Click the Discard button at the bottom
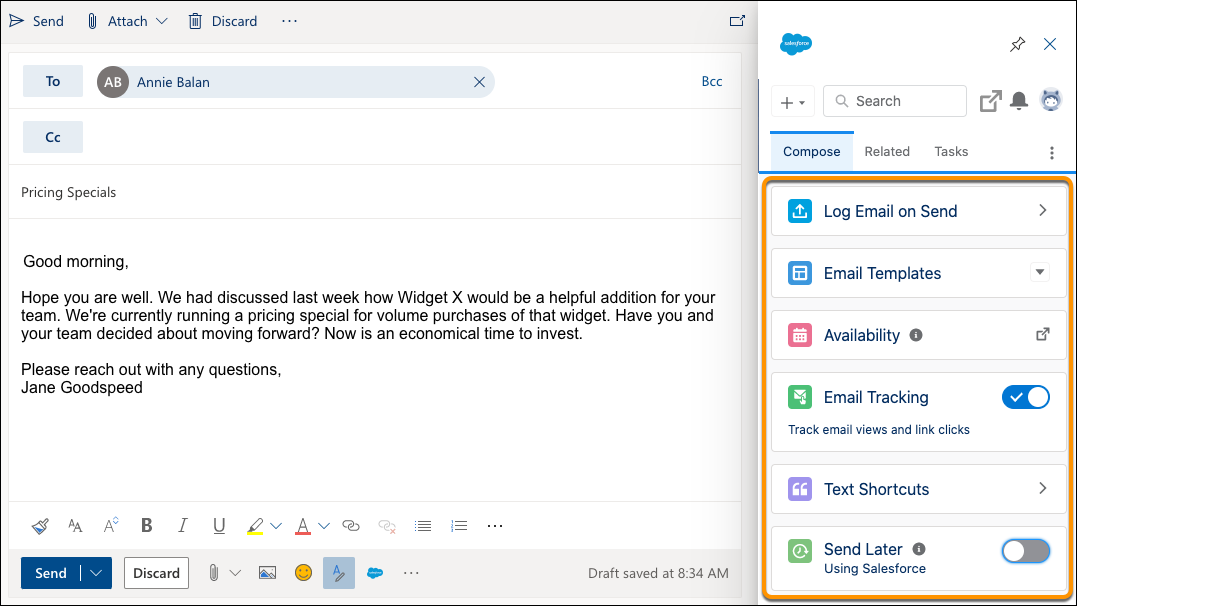Image resolution: width=1220 pixels, height=606 pixels. (156, 573)
